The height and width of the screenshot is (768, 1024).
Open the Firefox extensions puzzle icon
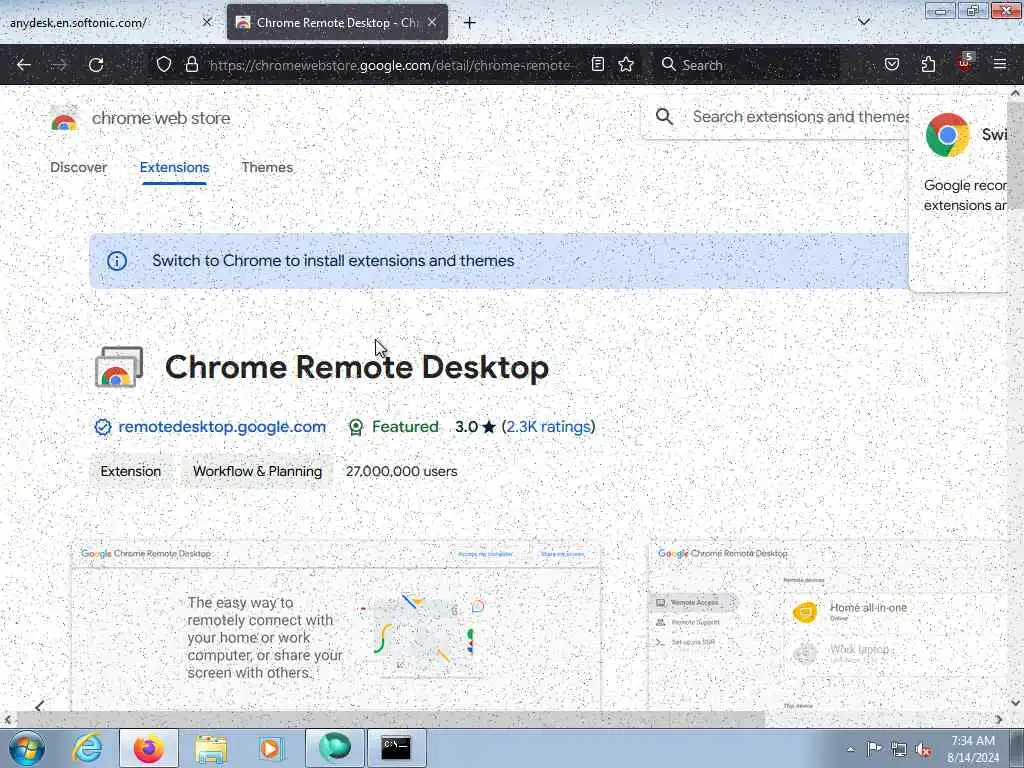pos(928,64)
